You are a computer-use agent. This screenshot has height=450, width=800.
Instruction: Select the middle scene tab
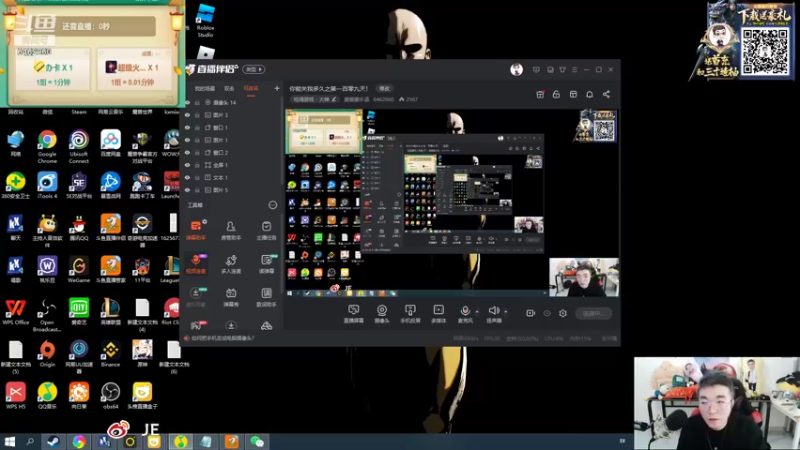229,88
